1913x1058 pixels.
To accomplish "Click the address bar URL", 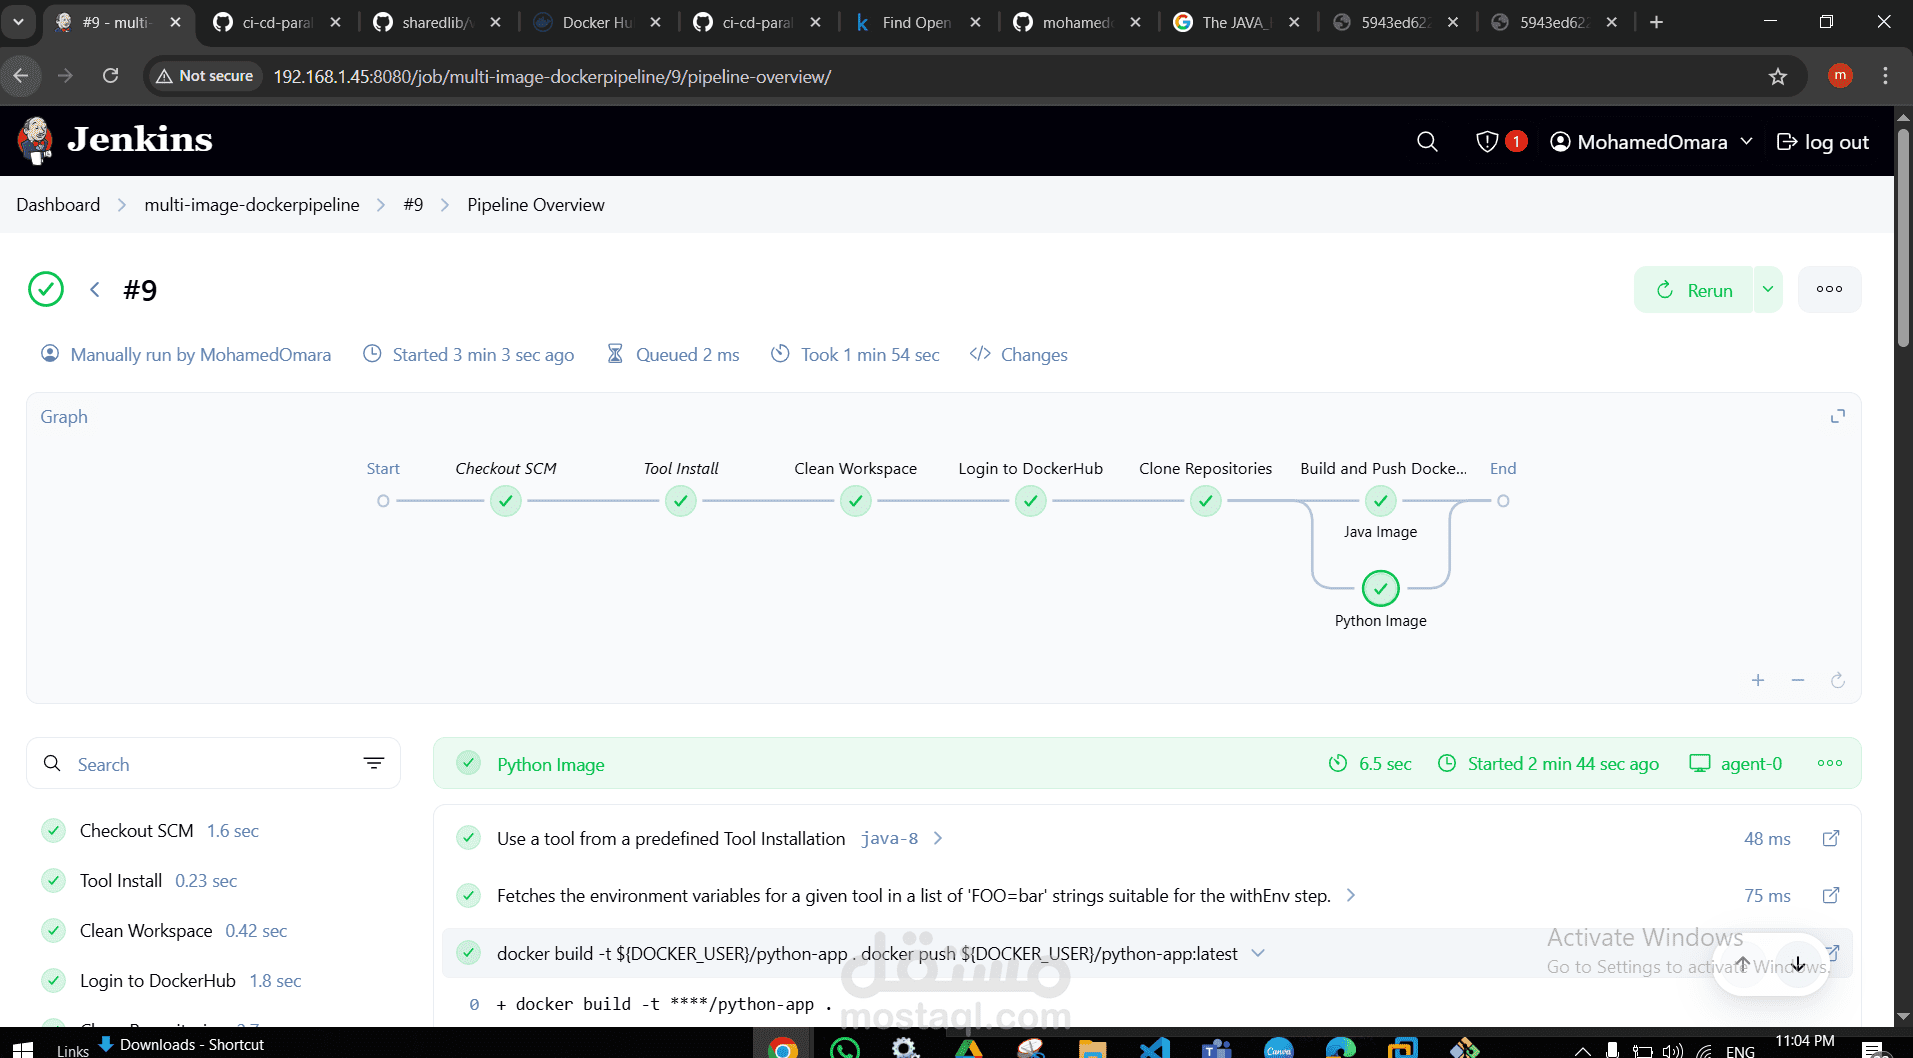I will (x=552, y=77).
